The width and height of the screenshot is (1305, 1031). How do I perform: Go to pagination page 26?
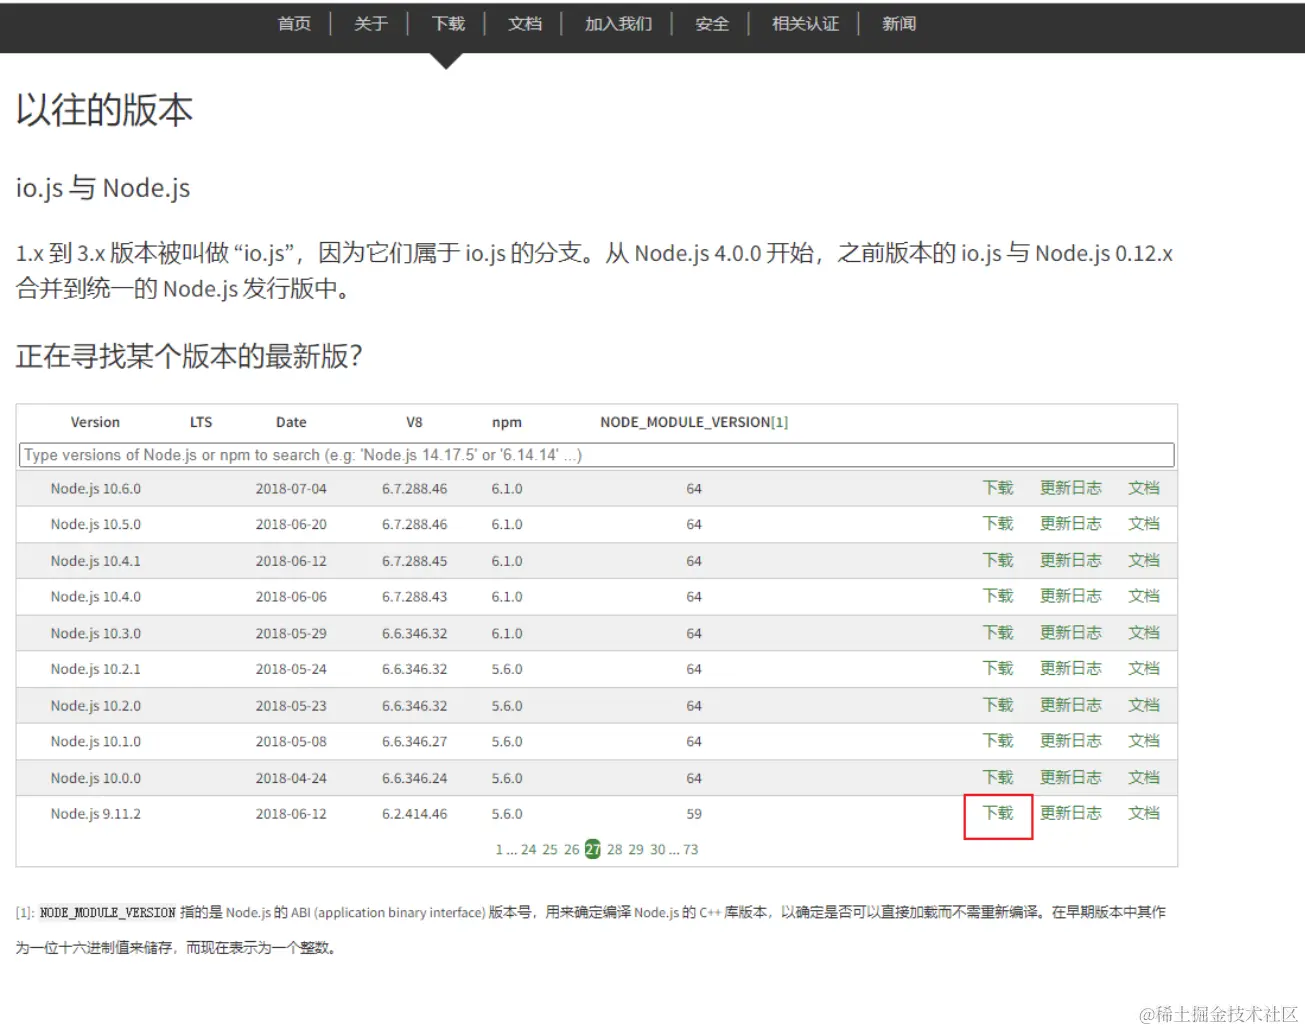click(x=572, y=850)
